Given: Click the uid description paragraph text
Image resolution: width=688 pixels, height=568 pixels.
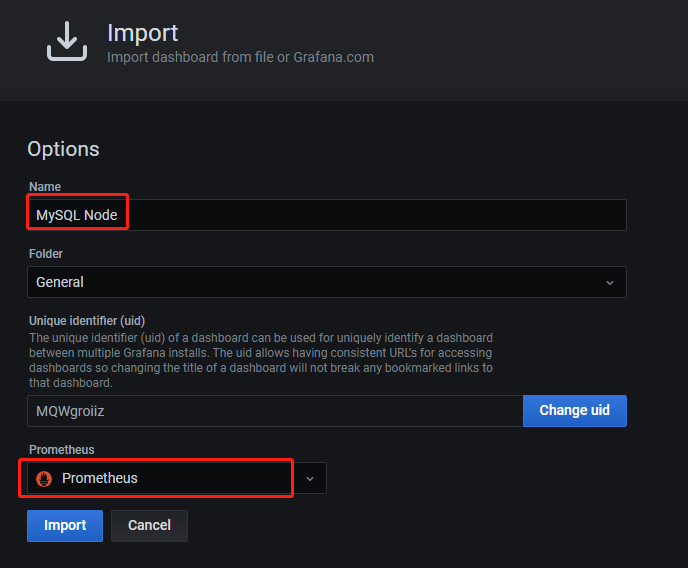Looking at the screenshot, I should [x=261, y=360].
